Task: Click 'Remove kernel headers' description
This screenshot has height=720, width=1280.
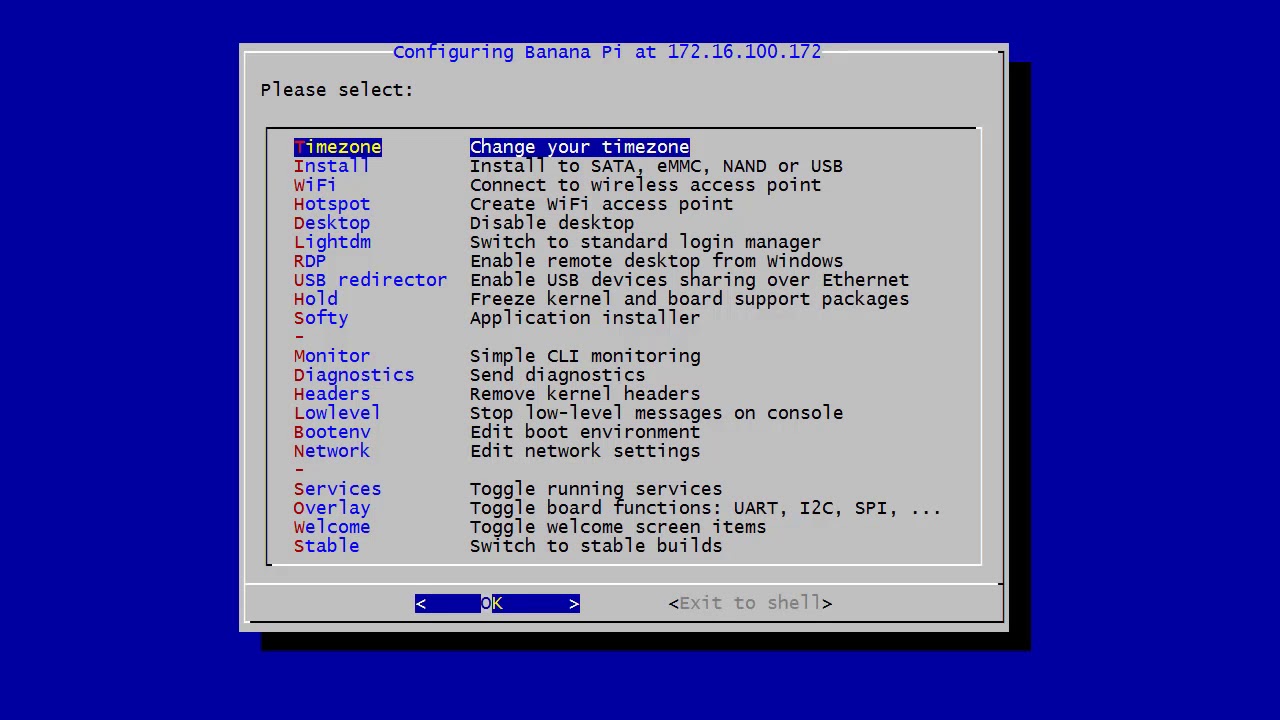Action: [x=585, y=394]
